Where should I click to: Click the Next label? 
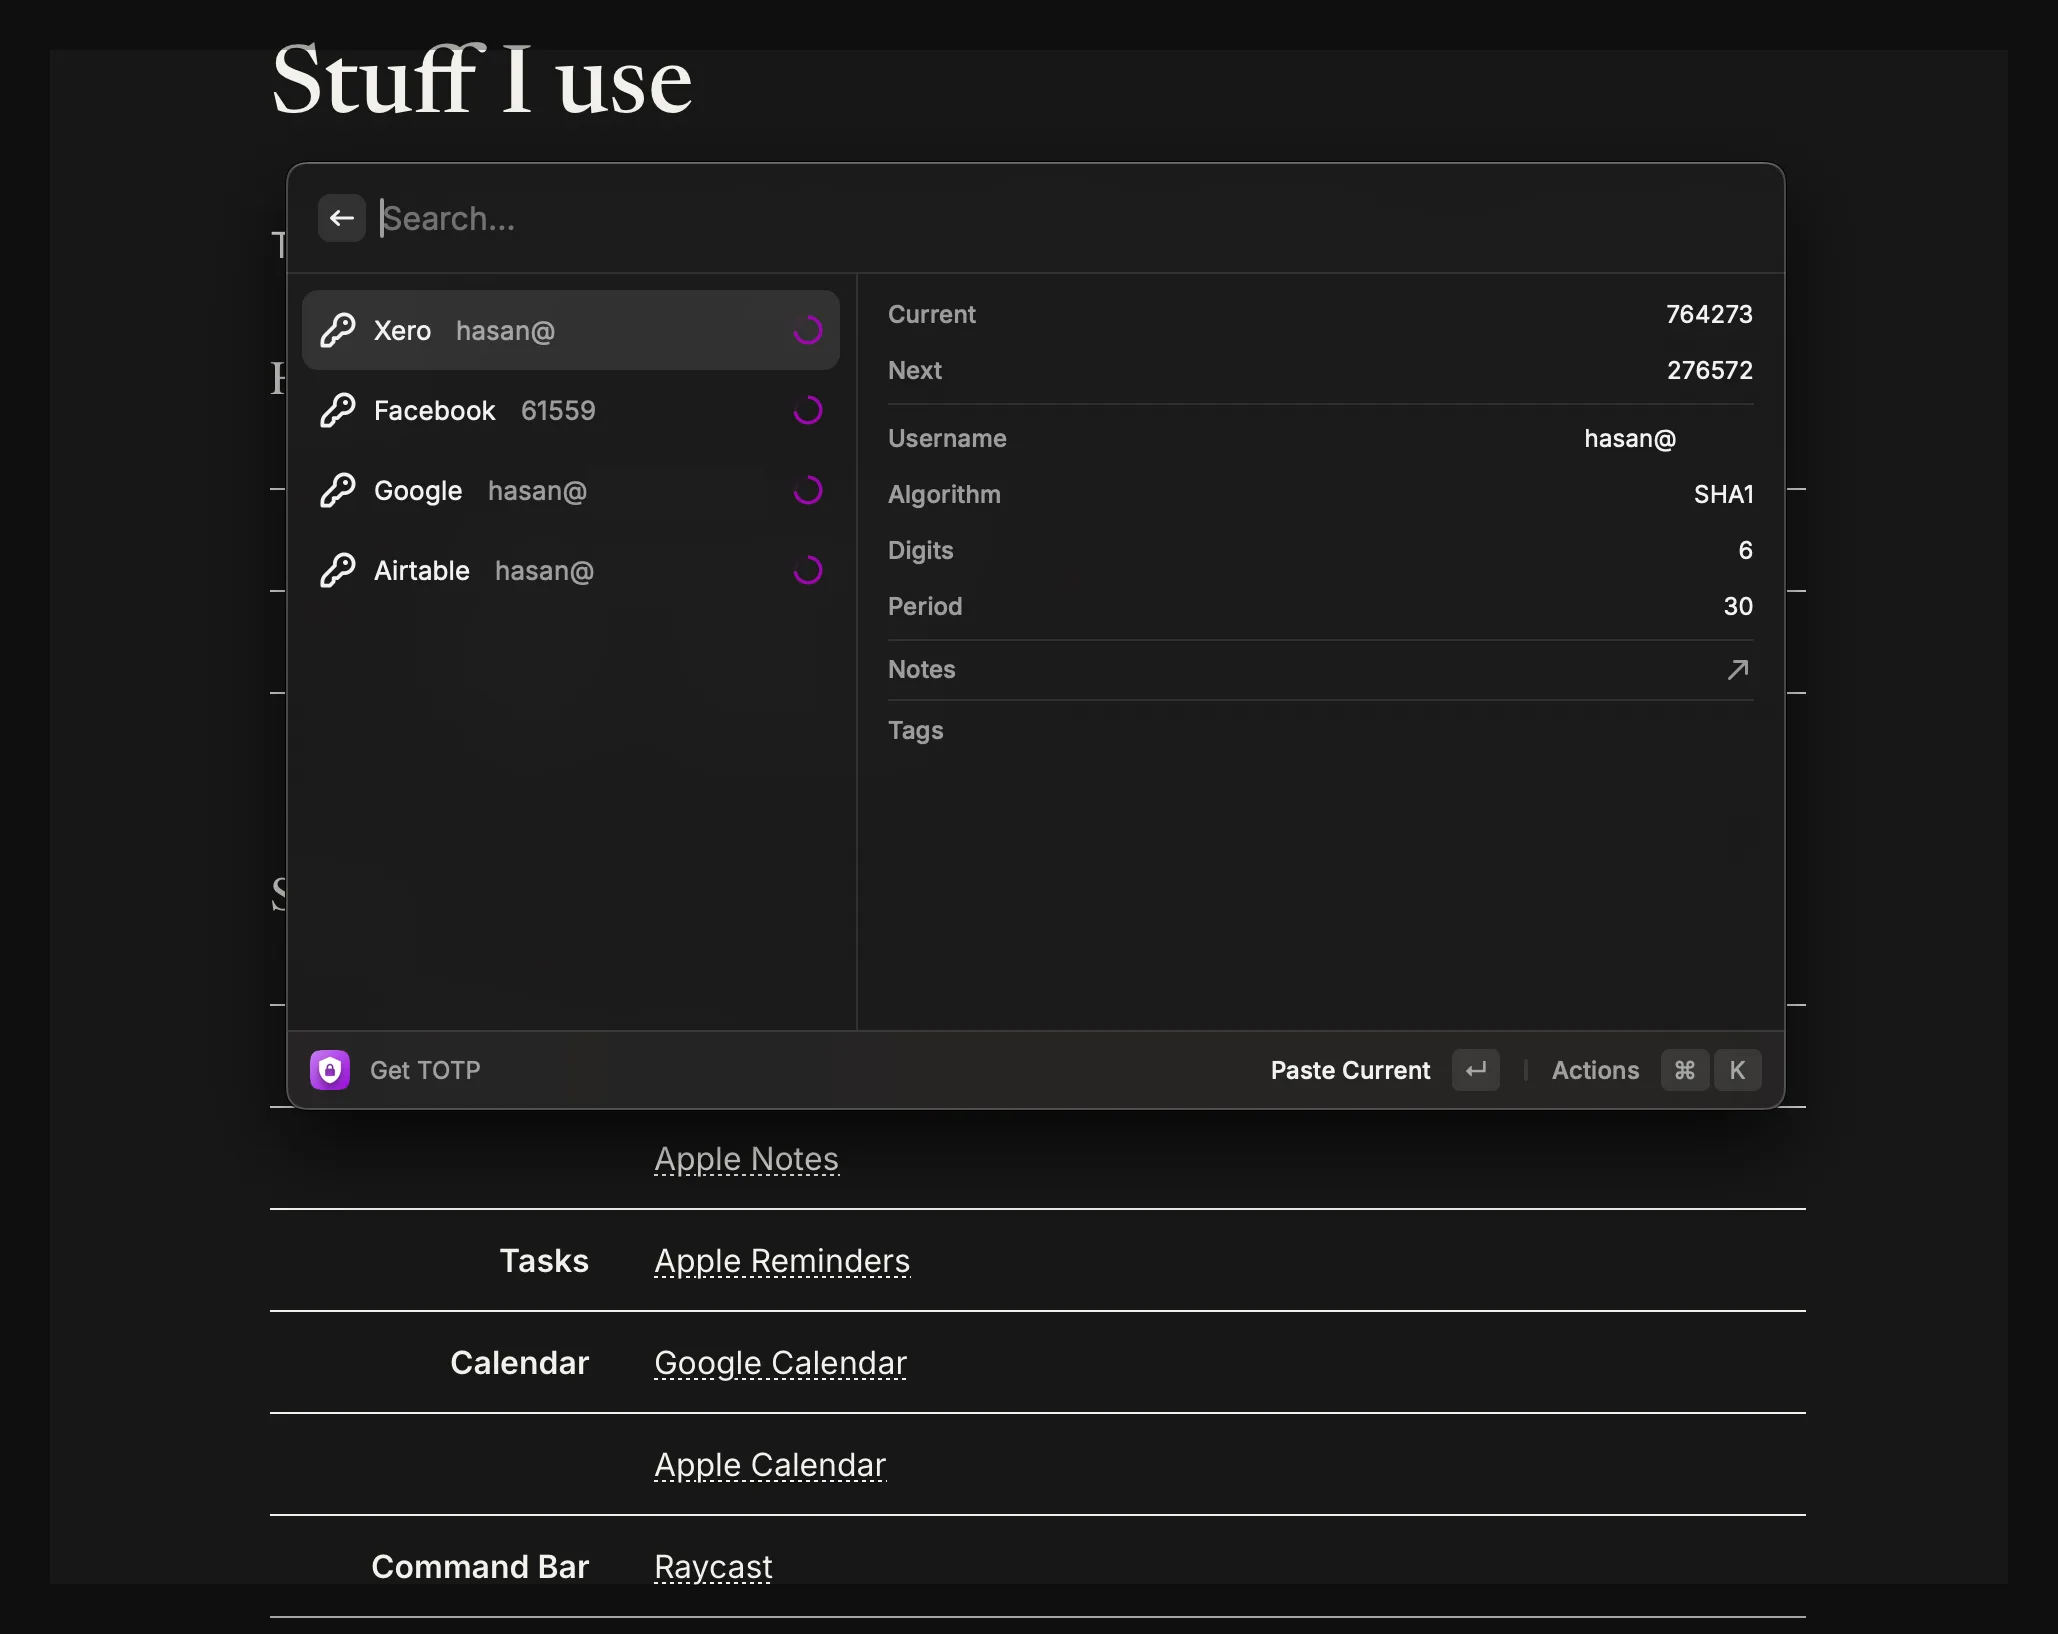point(915,370)
